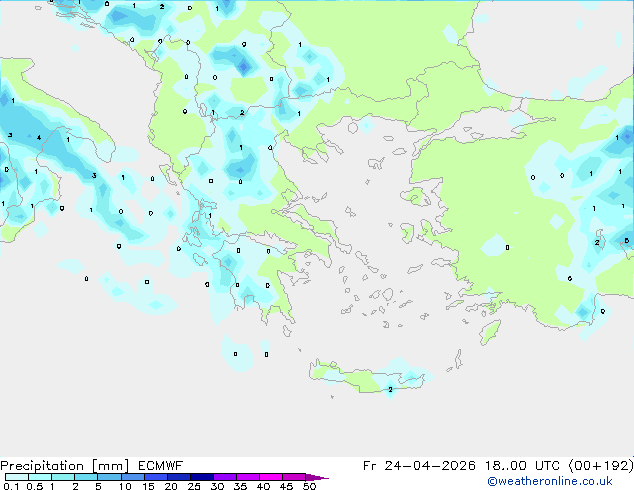
Task: Click the legend label '0.5'
Action: click(35, 486)
